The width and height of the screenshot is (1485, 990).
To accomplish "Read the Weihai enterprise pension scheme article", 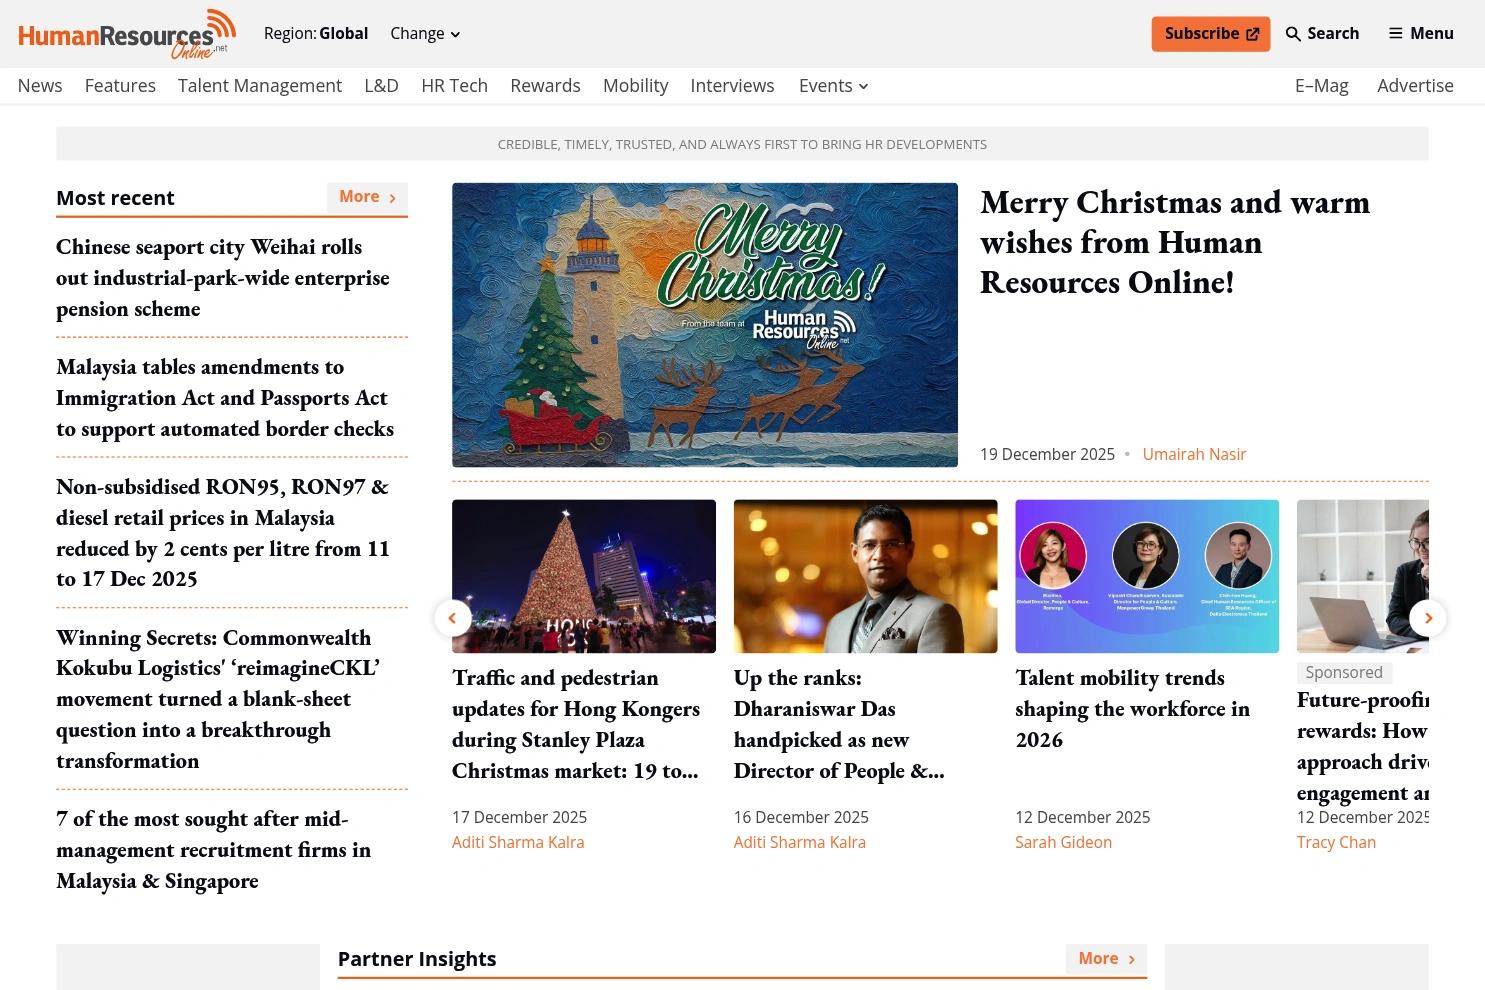I will (x=223, y=278).
